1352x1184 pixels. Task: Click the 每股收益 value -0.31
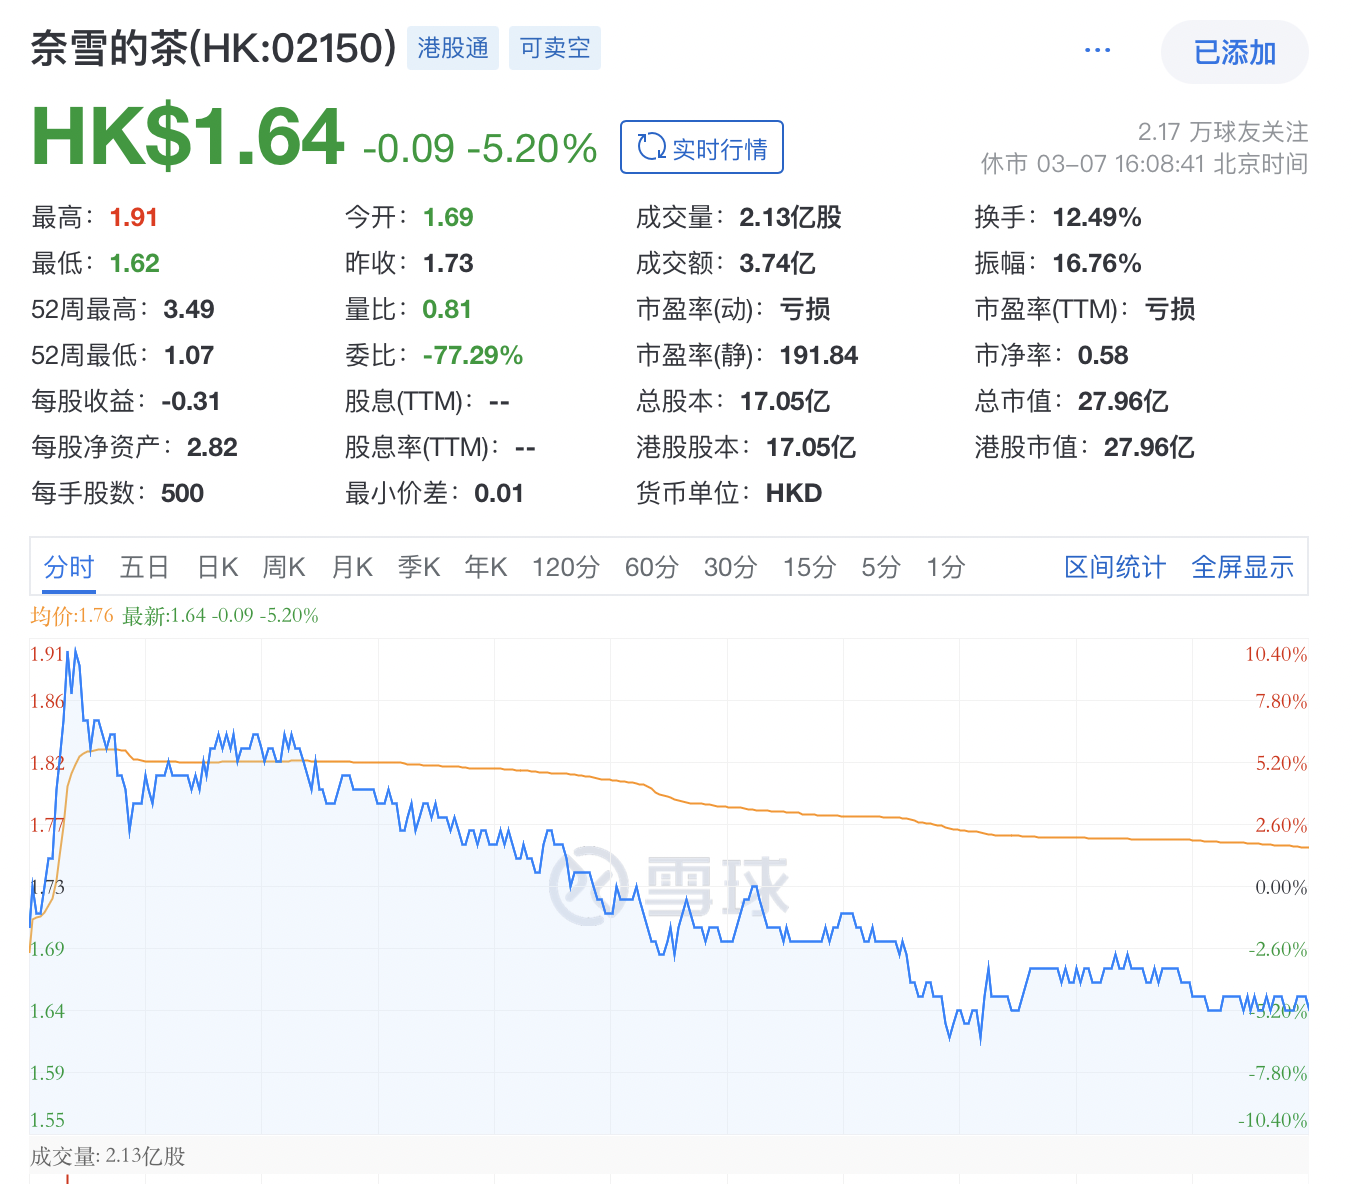tap(191, 401)
